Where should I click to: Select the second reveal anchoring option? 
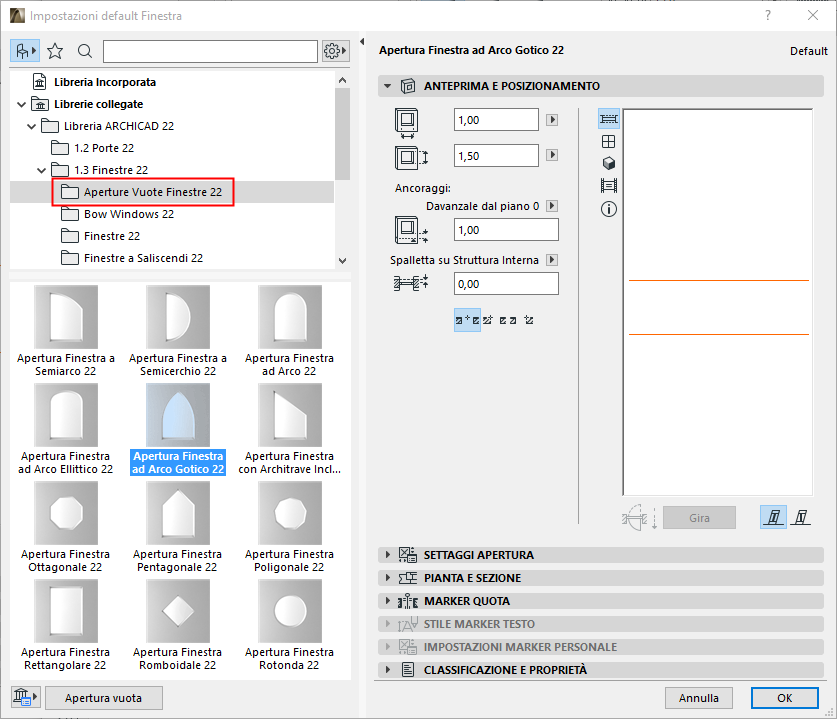tap(487, 320)
